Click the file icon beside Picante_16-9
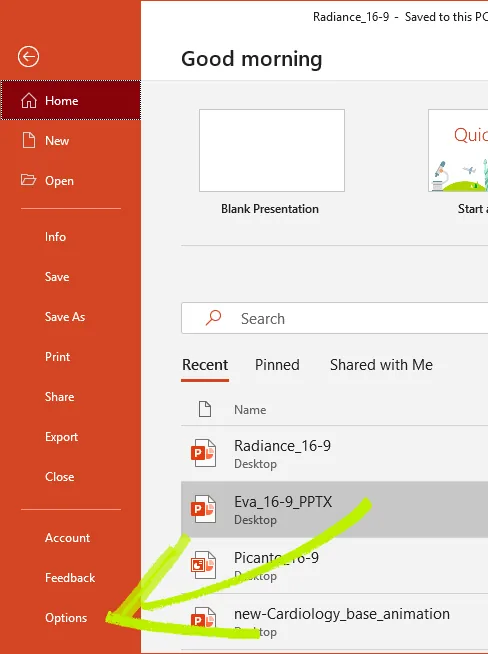This screenshot has width=488, height=654. pos(203,565)
